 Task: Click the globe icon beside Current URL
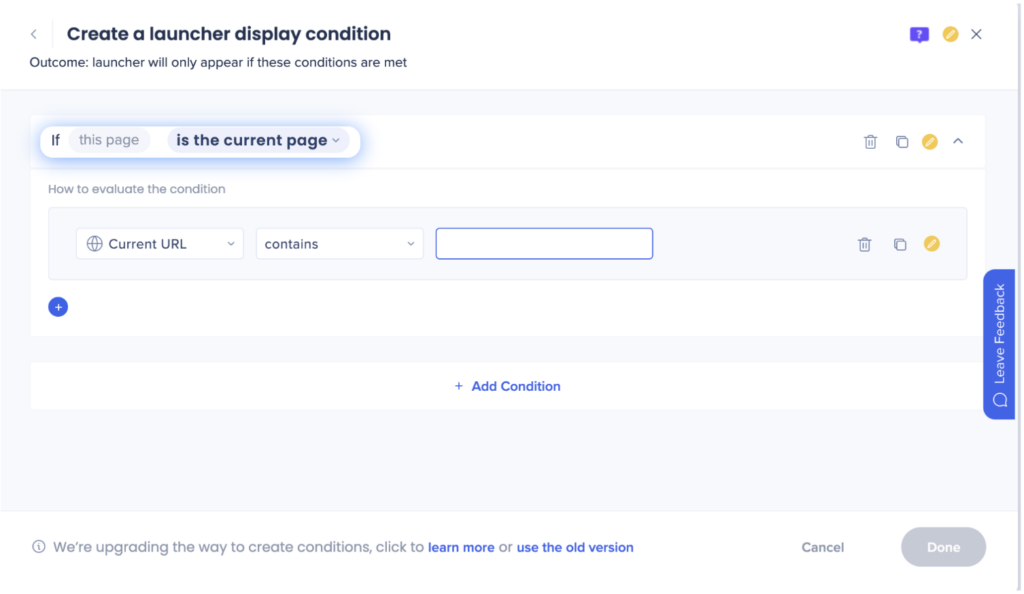point(94,243)
